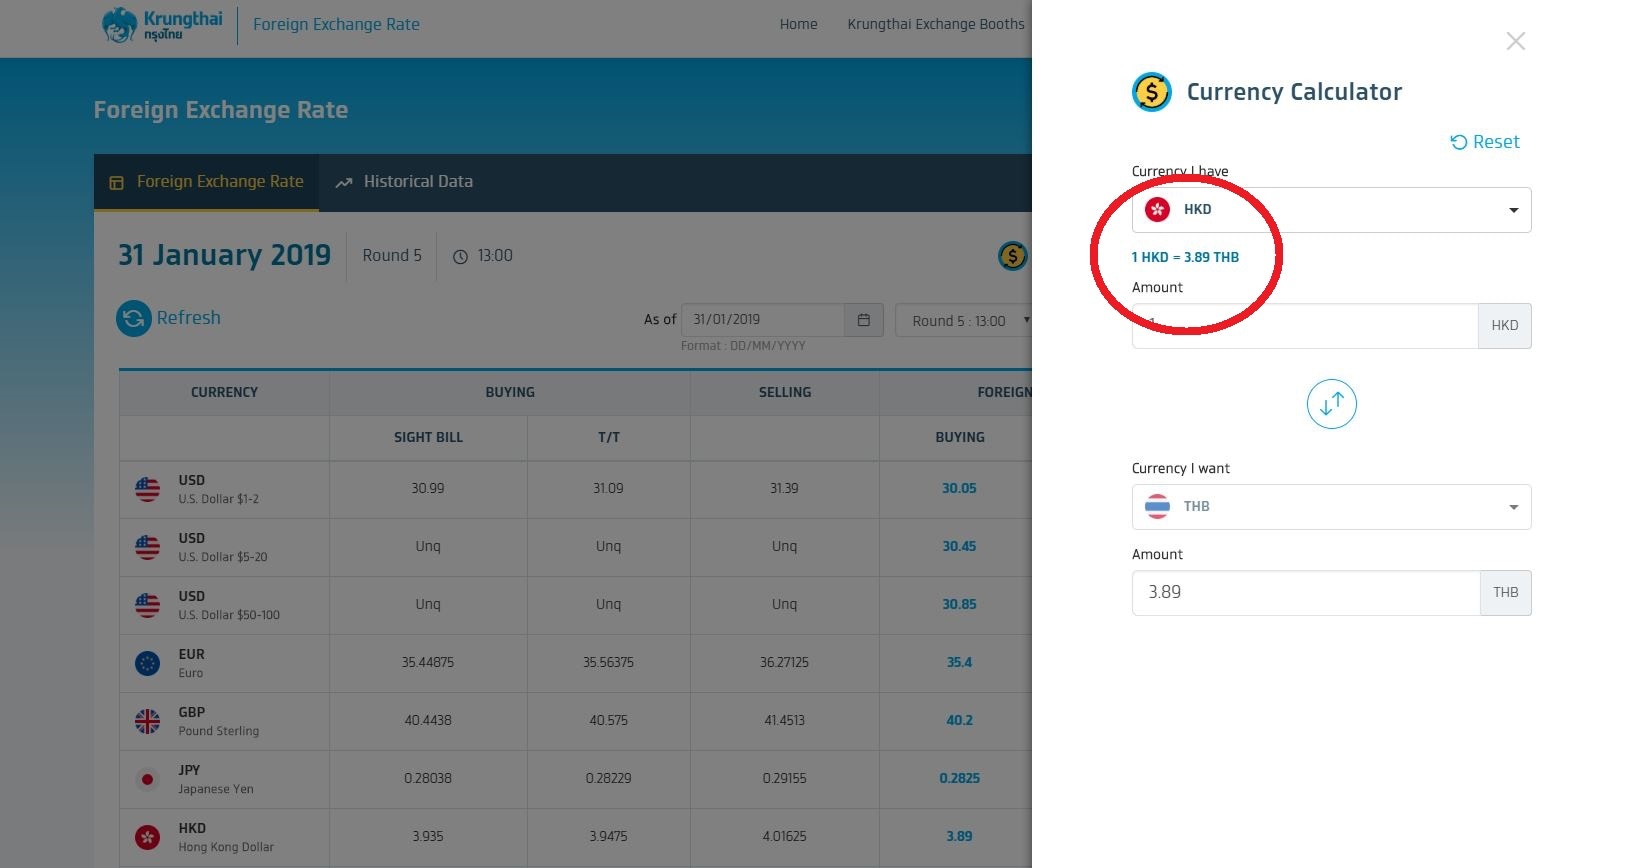Click the gold currency calculator coin icon
The width and height of the screenshot is (1629, 868).
coord(1012,256)
